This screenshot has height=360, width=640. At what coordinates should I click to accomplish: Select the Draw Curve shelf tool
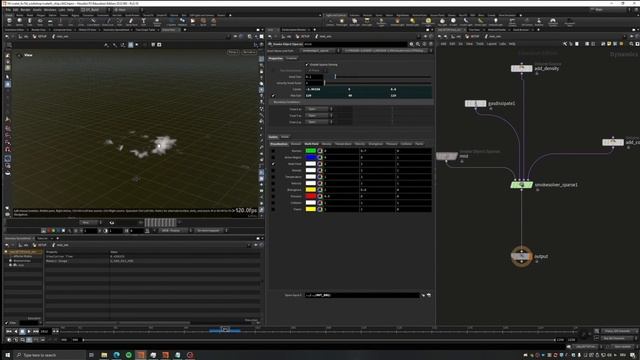pyautogui.click(x=108, y=21)
